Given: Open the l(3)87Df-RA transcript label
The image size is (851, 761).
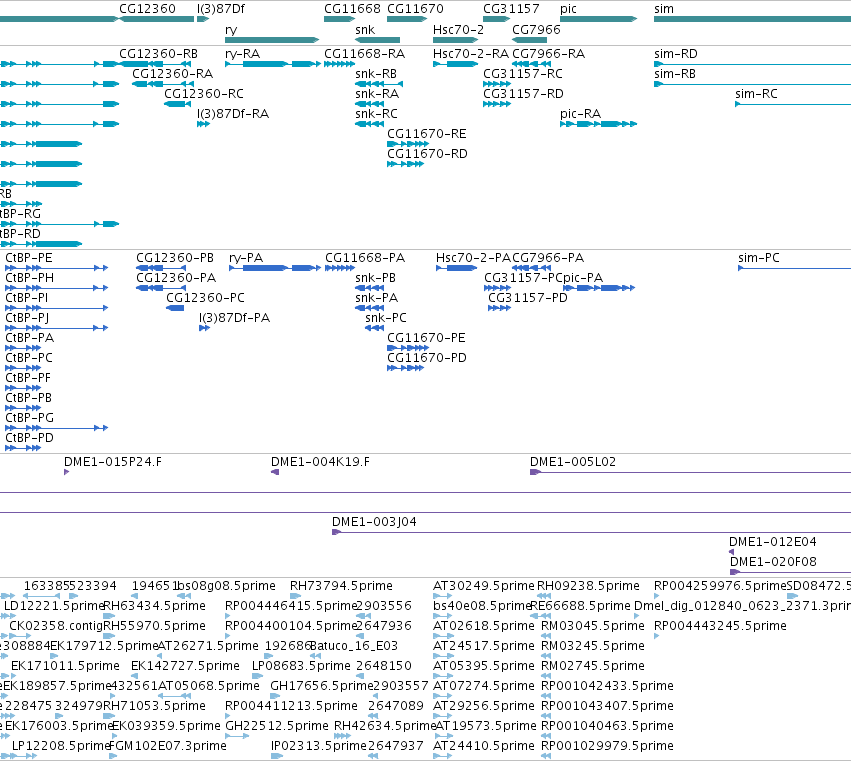Looking at the screenshot, I should pyautogui.click(x=233, y=114).
